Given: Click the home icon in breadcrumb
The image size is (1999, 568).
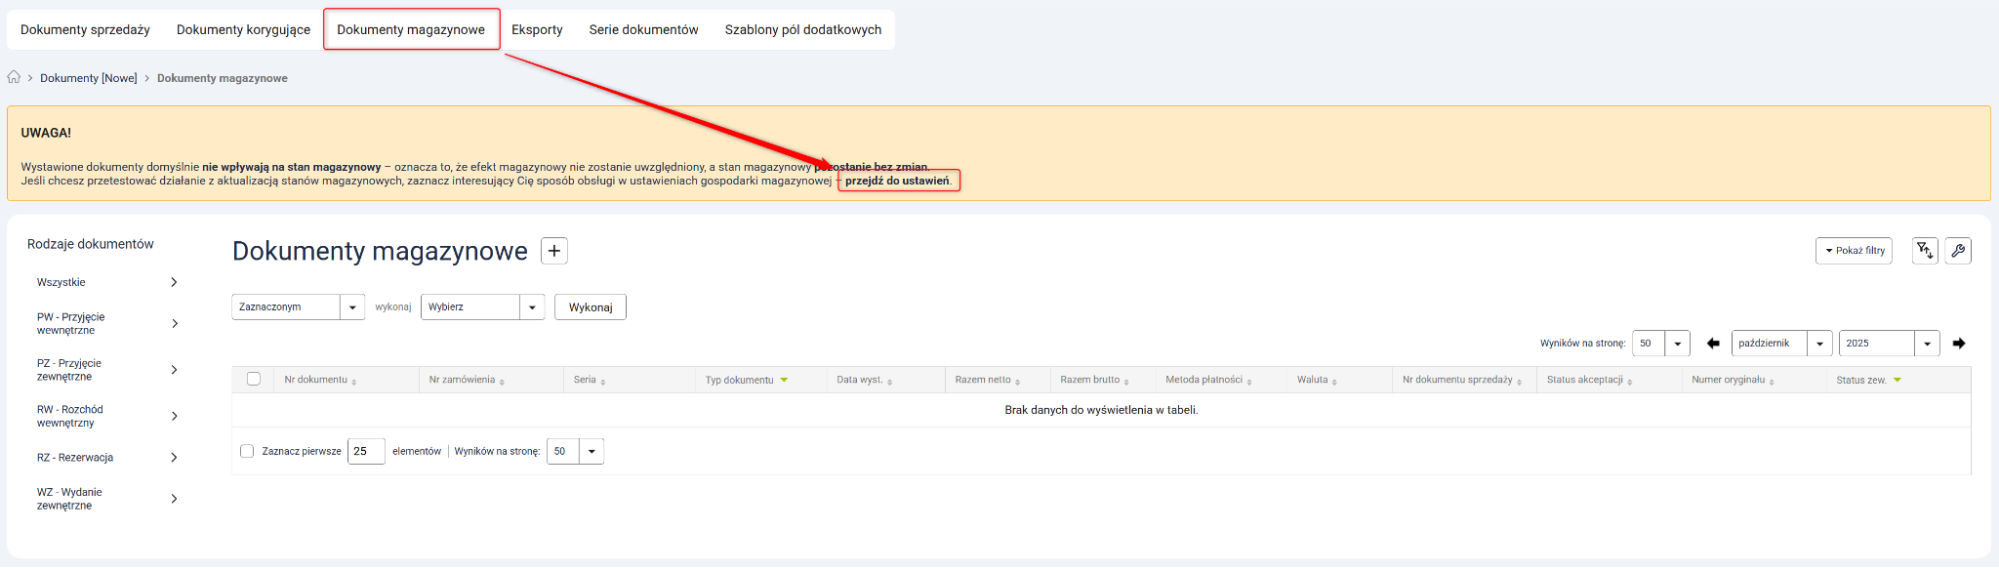Looking at the screenshot, I should pos(14,78).
